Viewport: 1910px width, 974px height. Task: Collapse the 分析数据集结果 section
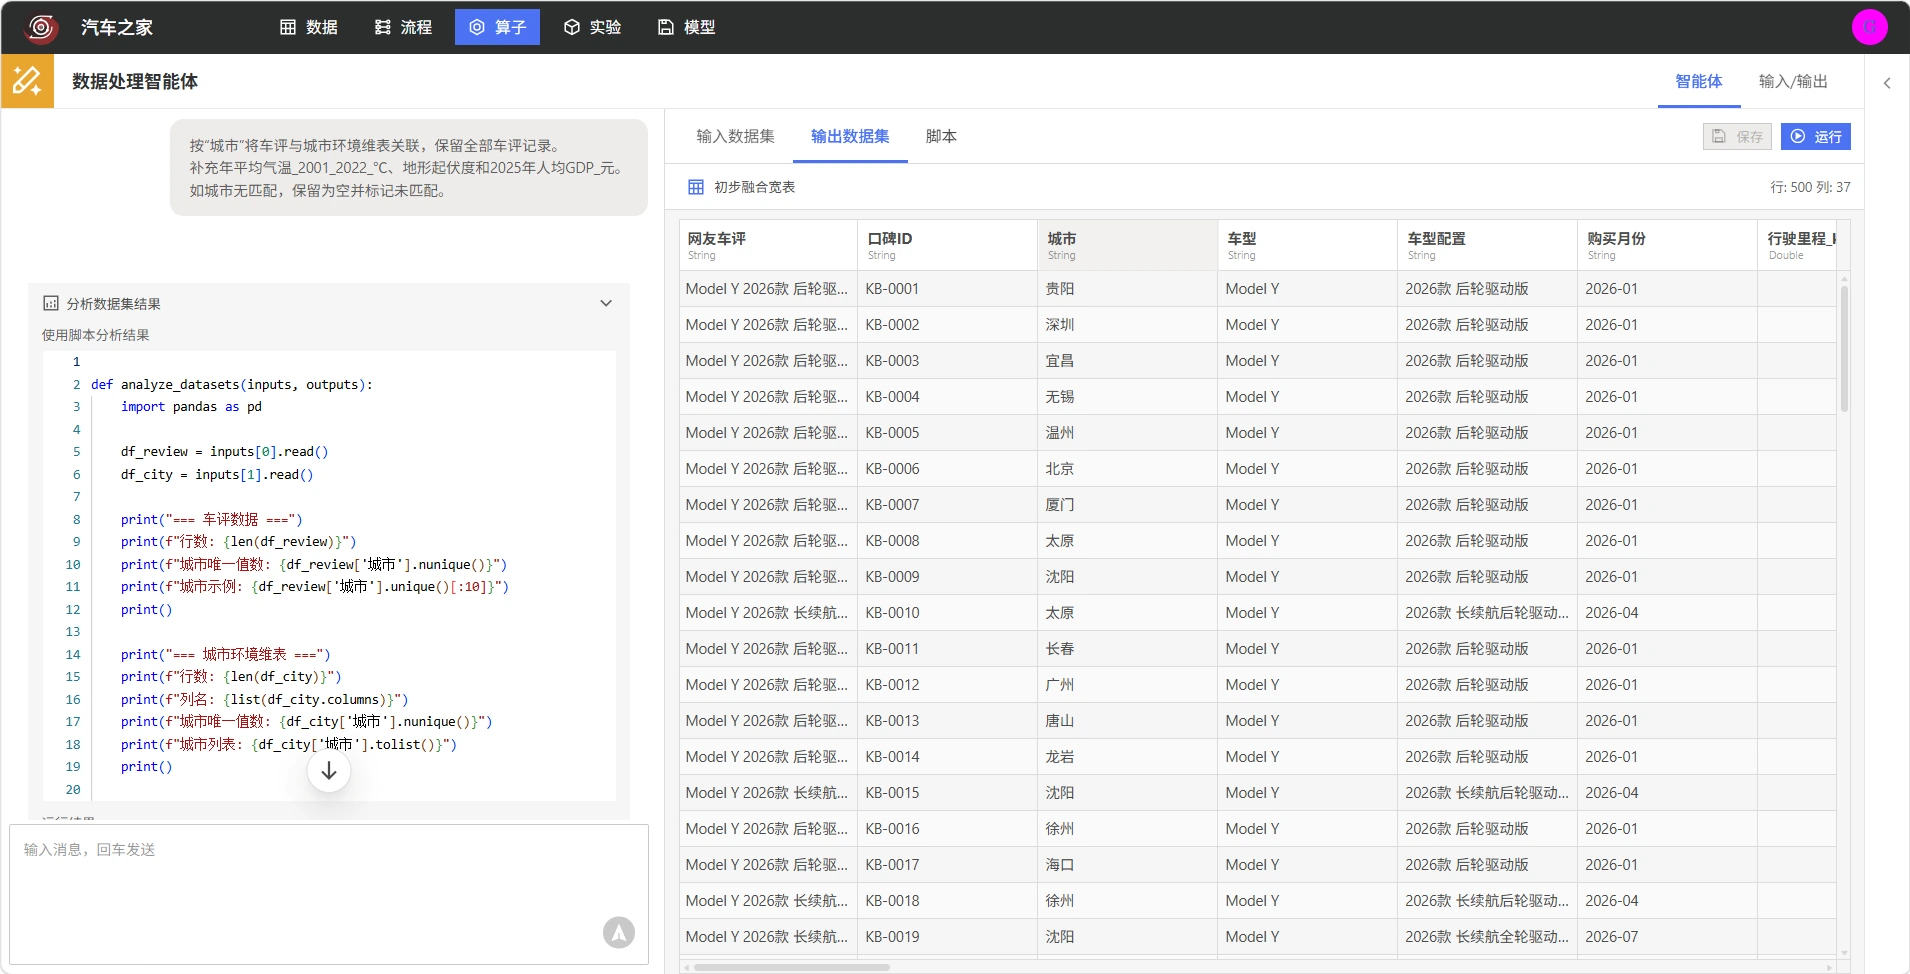tap(606, 303)
